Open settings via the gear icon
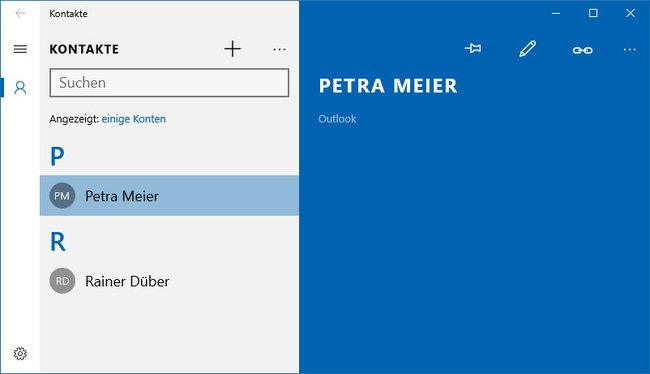This screenshot has height=374, width=650. pyautogui.click(x=20, y=354)
